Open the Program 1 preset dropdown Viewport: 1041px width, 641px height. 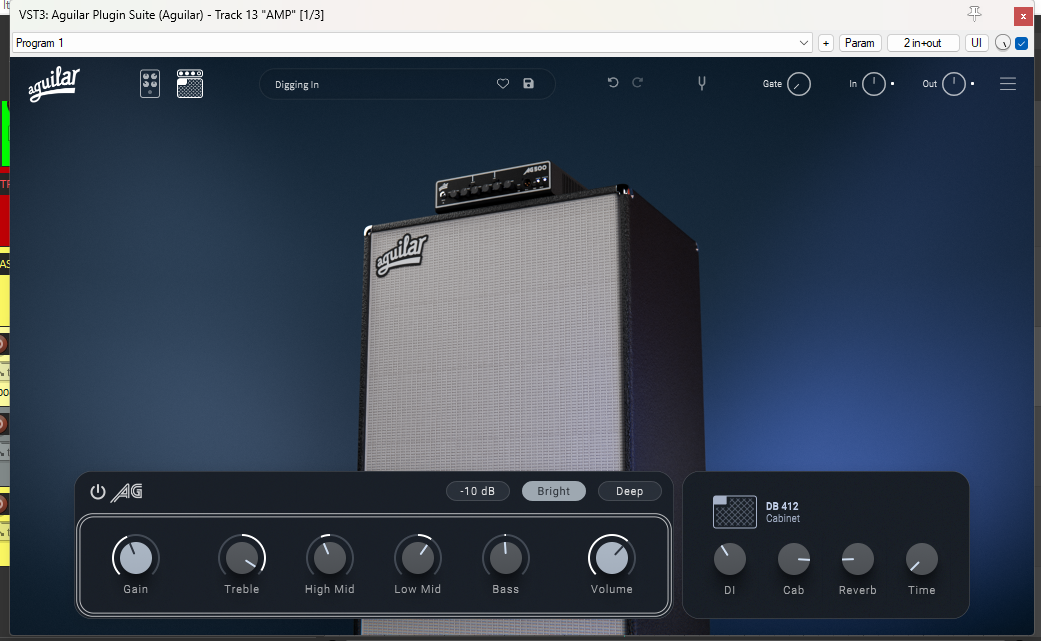tap(412, 43)
